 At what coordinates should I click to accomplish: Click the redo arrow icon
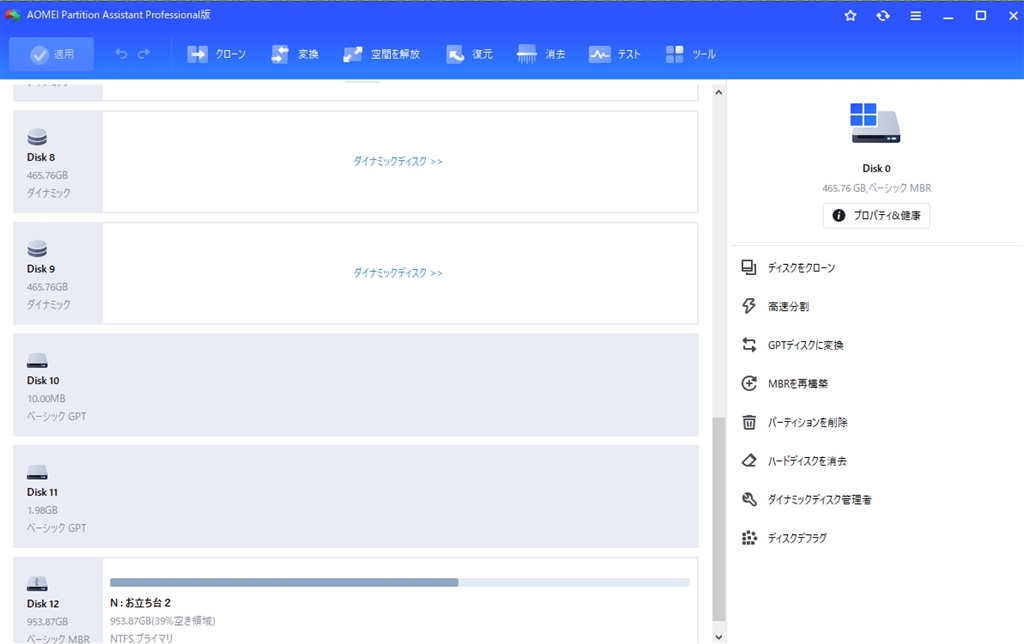[x=144, y=54]
